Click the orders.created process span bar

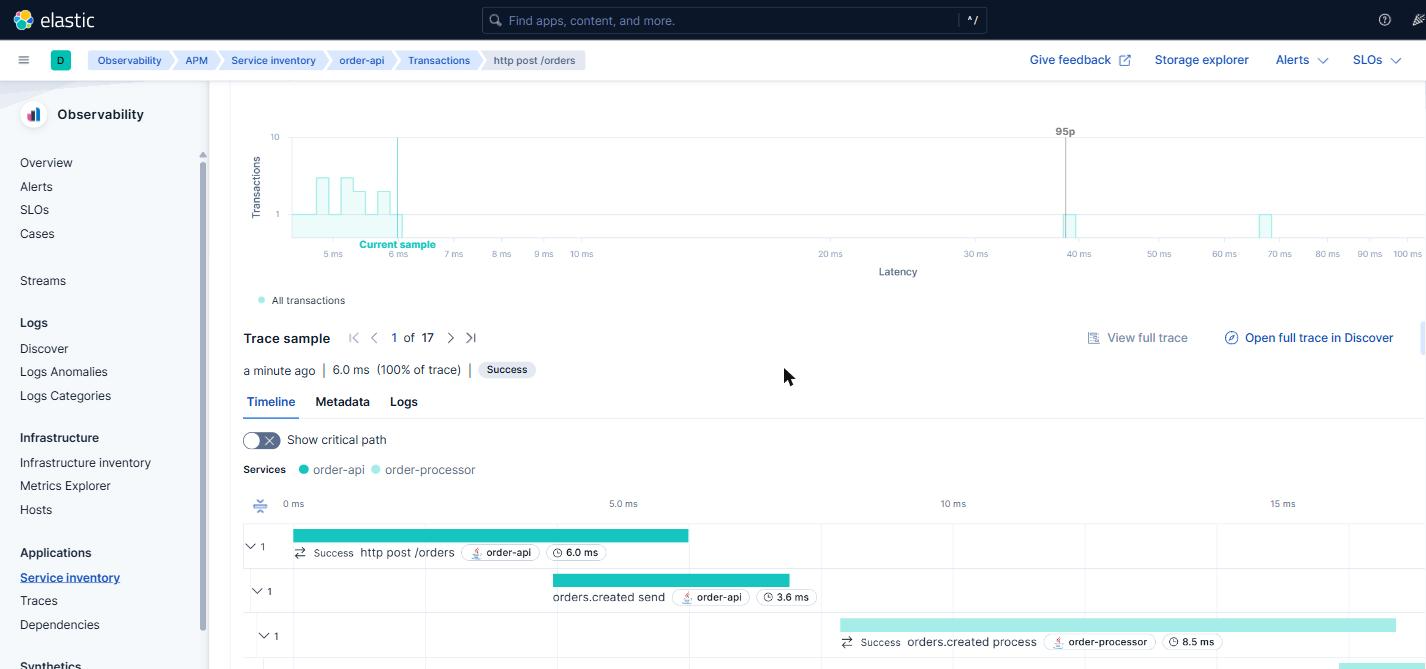pyautogui.click(x=1118, y=625)
